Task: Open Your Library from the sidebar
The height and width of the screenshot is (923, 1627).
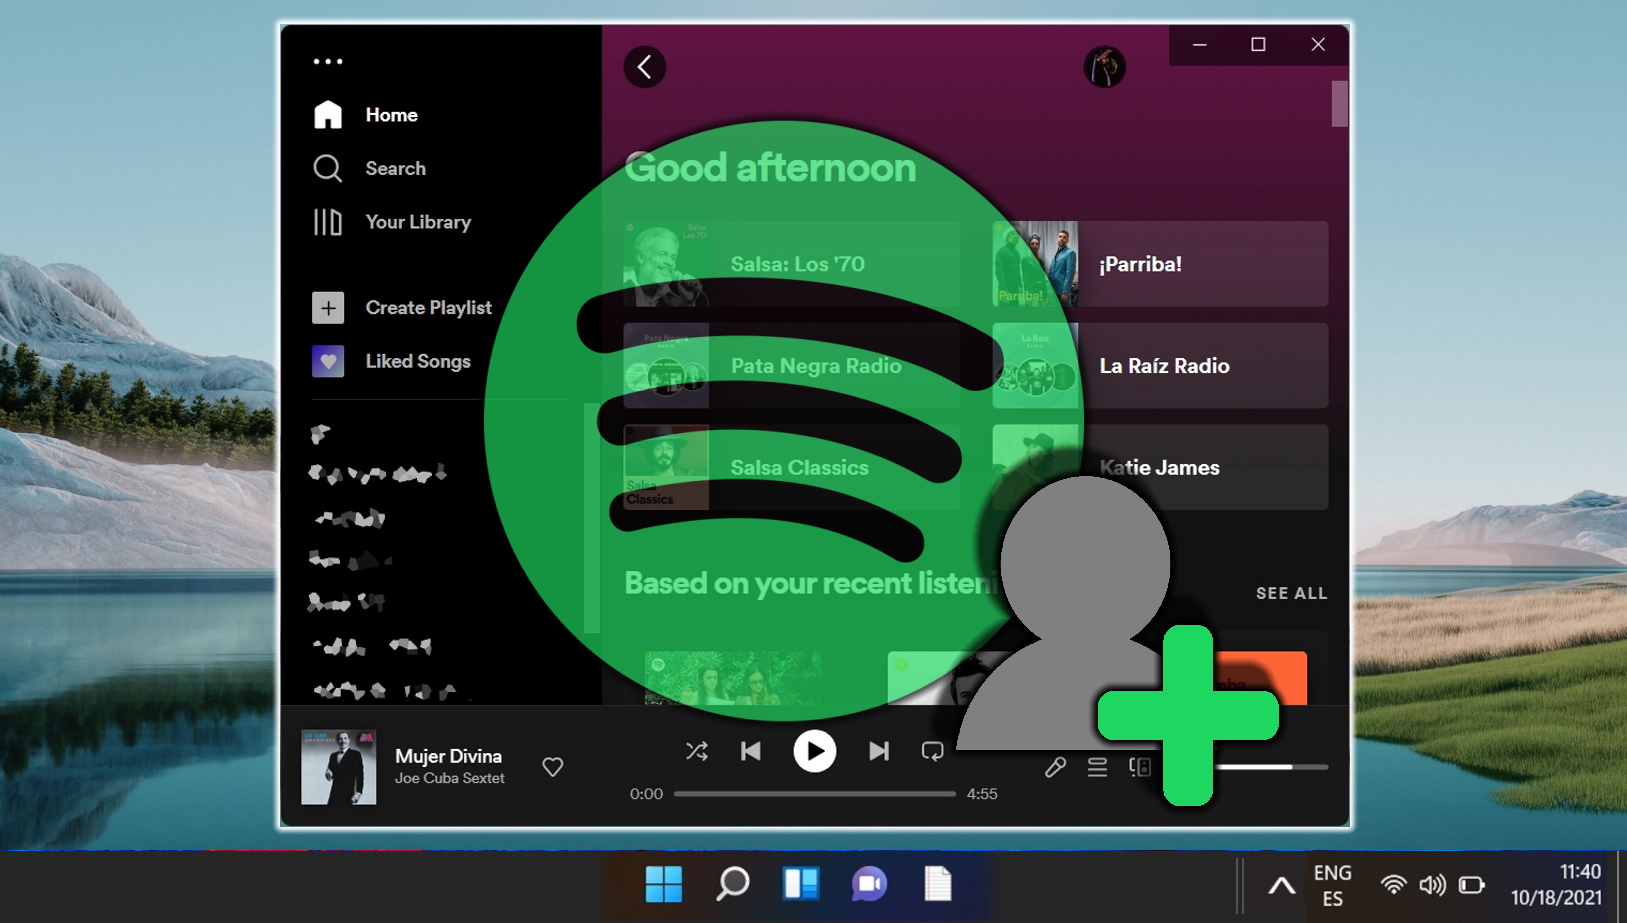Action: point(328,222)
